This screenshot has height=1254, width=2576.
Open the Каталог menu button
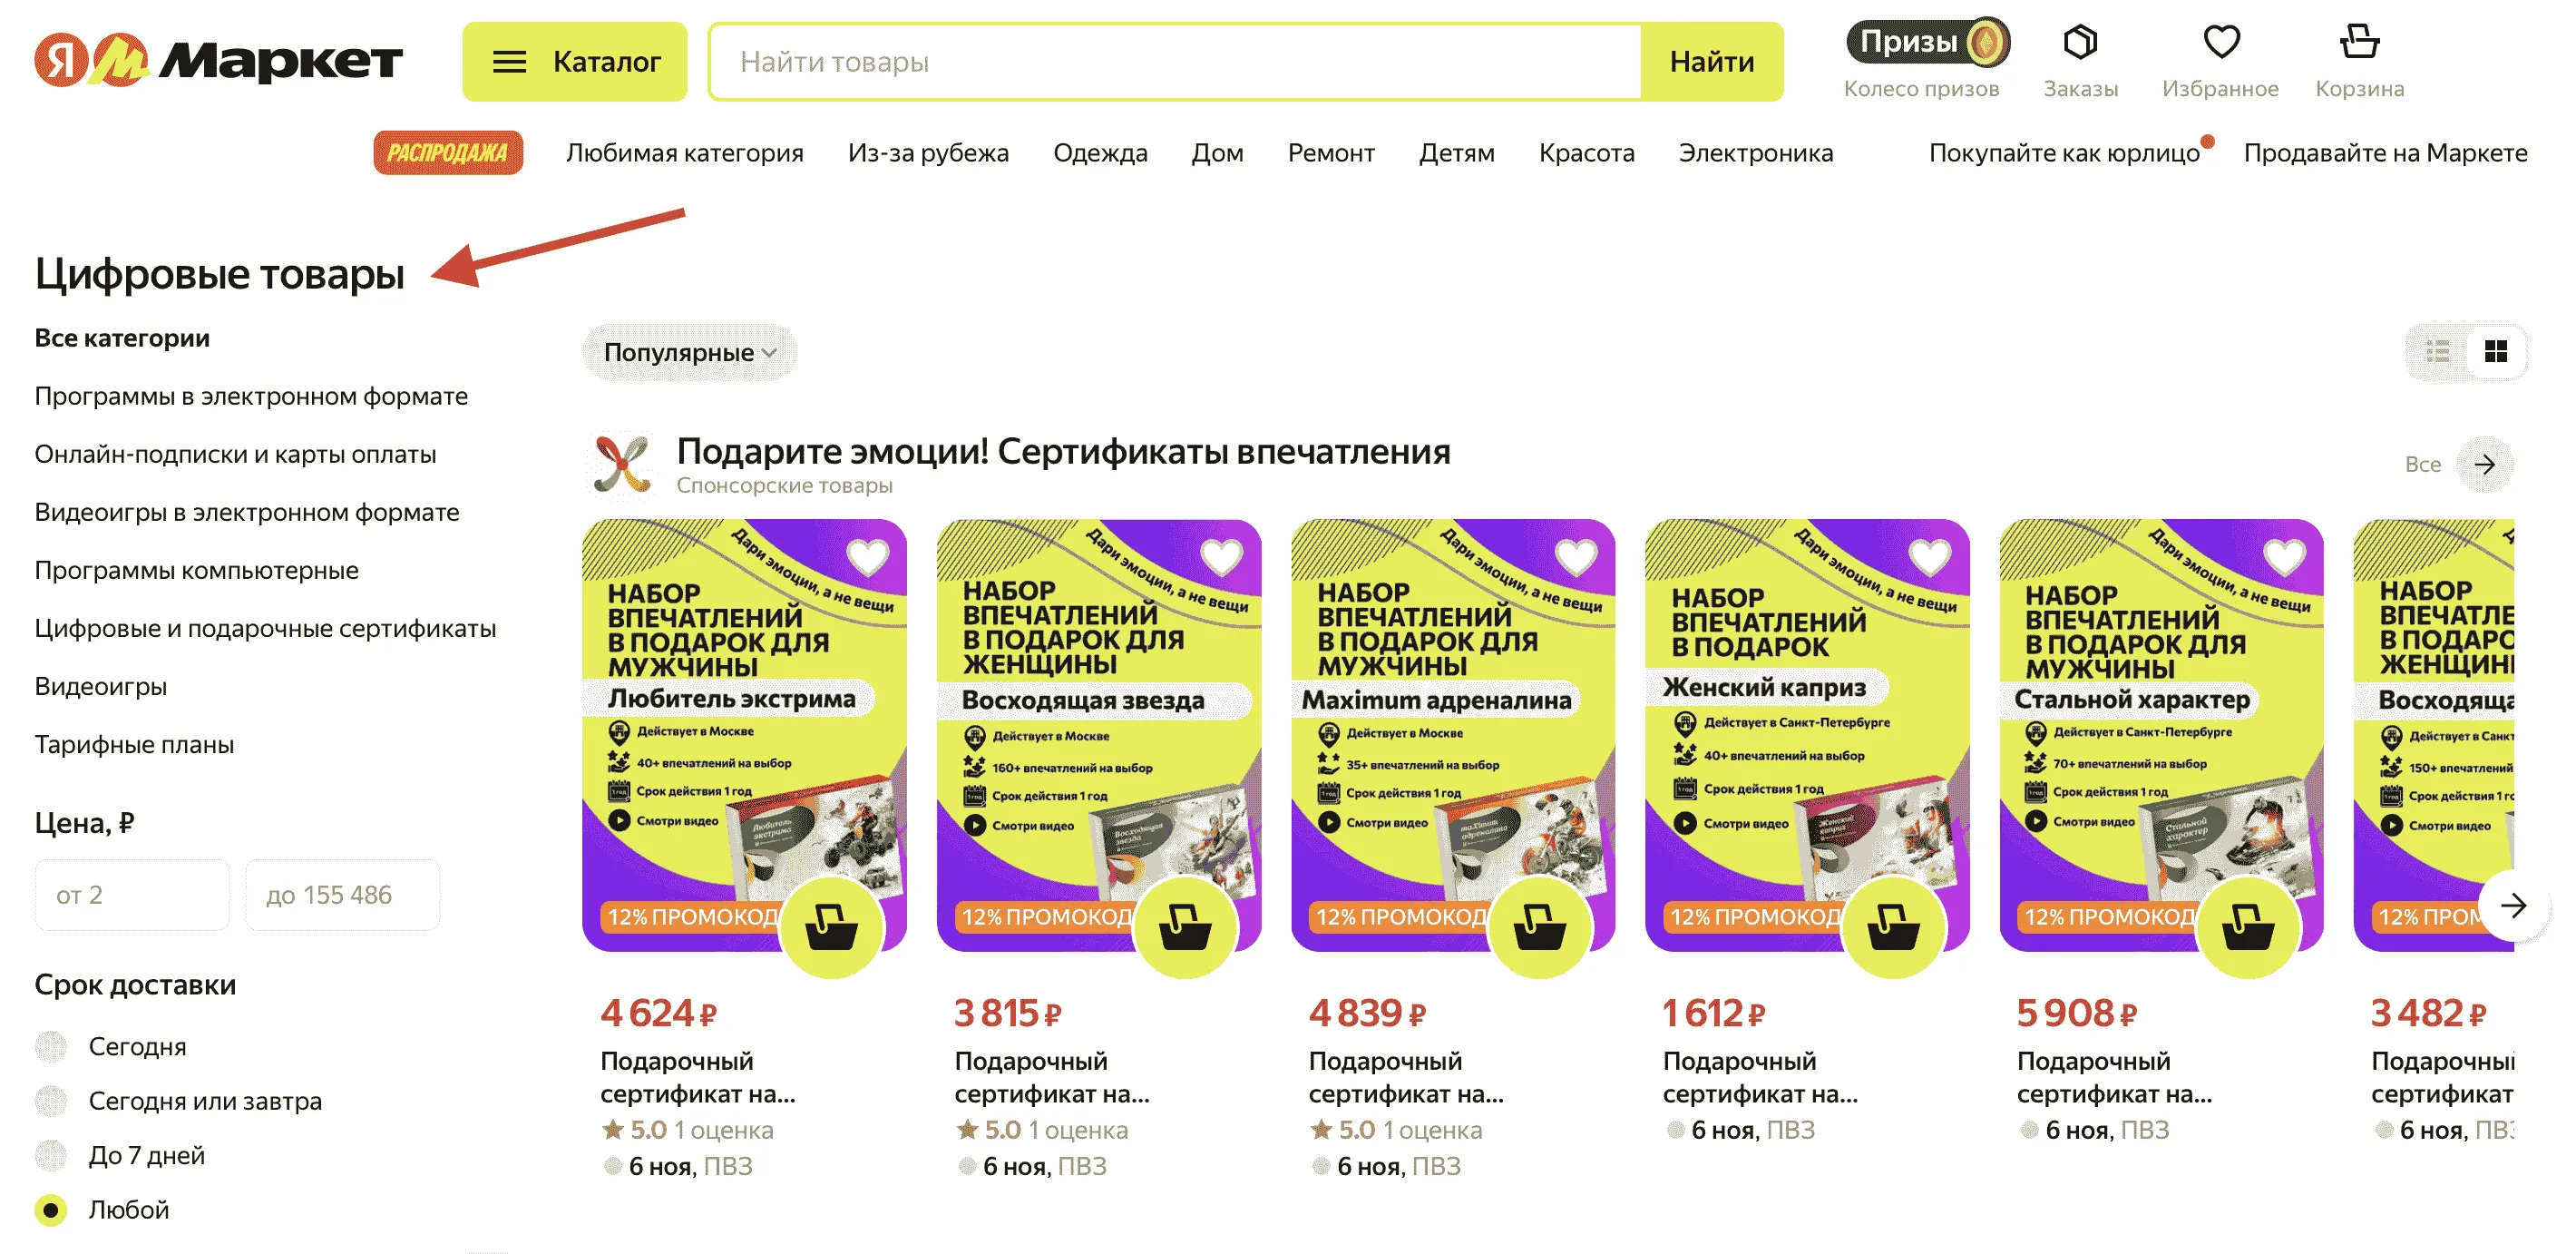point(575,62)
